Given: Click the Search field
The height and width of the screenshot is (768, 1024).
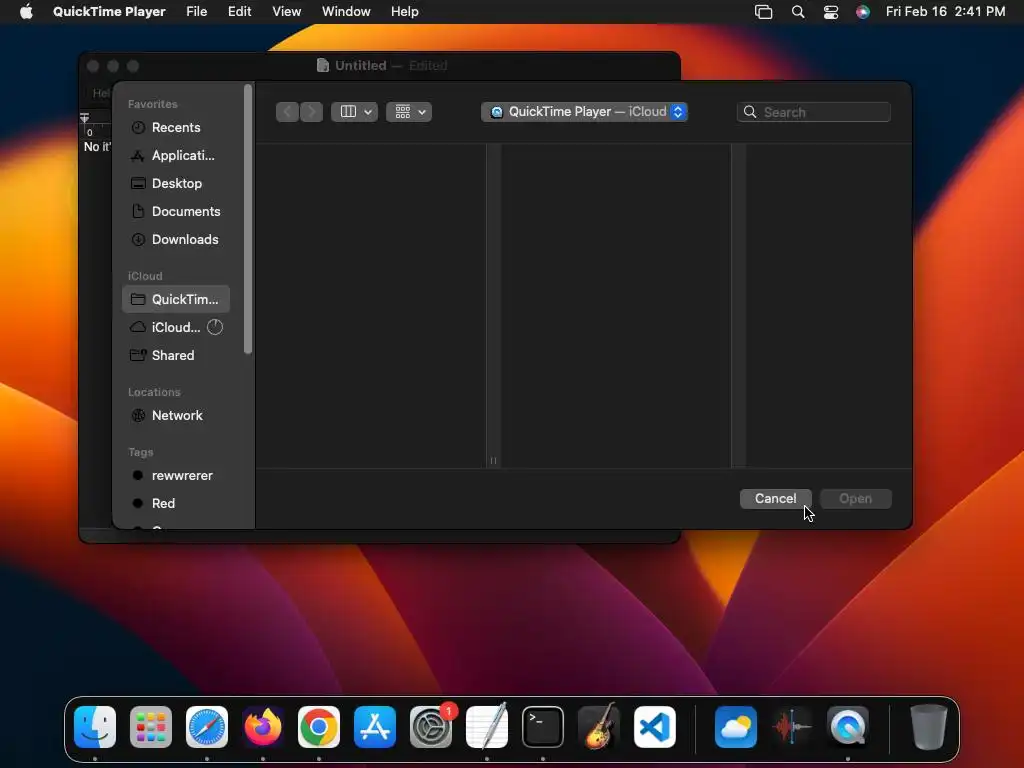Looking at the screenshot, I should [814, 112].
